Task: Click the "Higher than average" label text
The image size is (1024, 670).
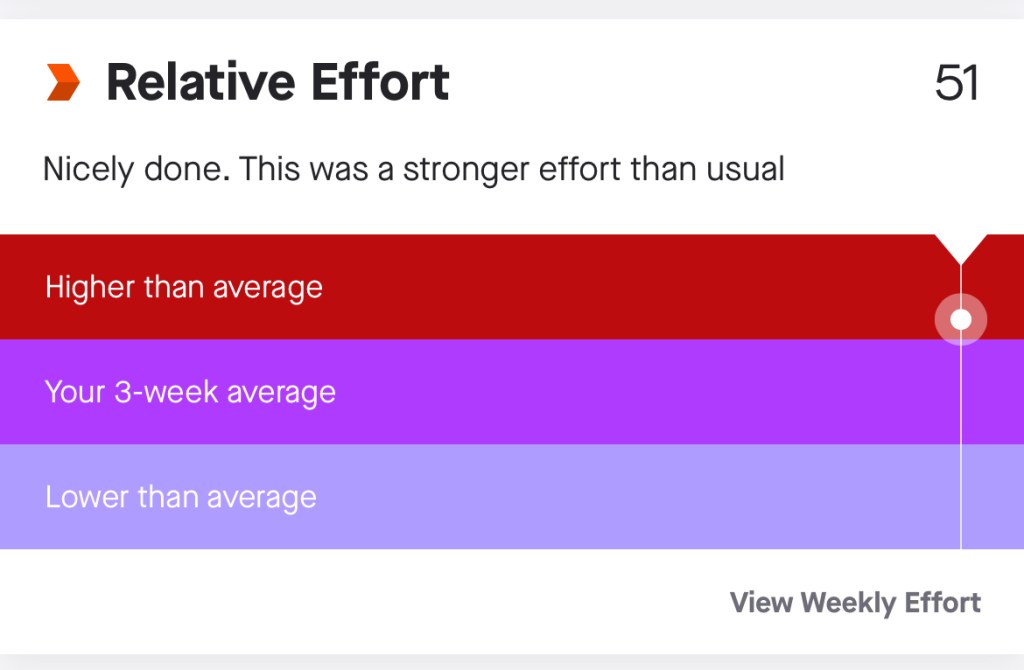Action: coord(184,288)
